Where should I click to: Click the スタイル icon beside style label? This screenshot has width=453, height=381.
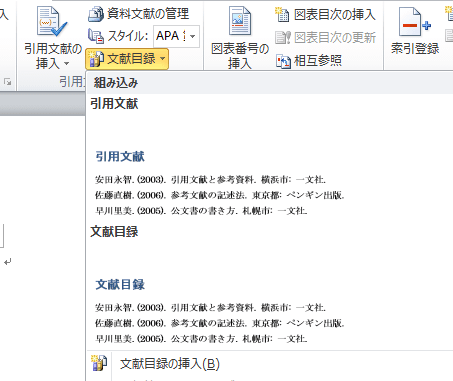pyautogui.click(x=96, y=36)
